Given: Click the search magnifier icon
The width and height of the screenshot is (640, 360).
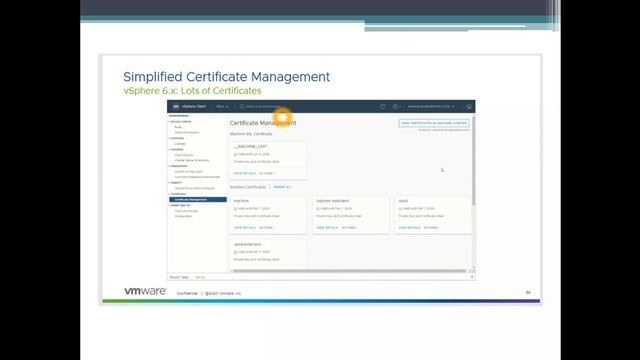Looking at the screenshot, I should 242,107.
